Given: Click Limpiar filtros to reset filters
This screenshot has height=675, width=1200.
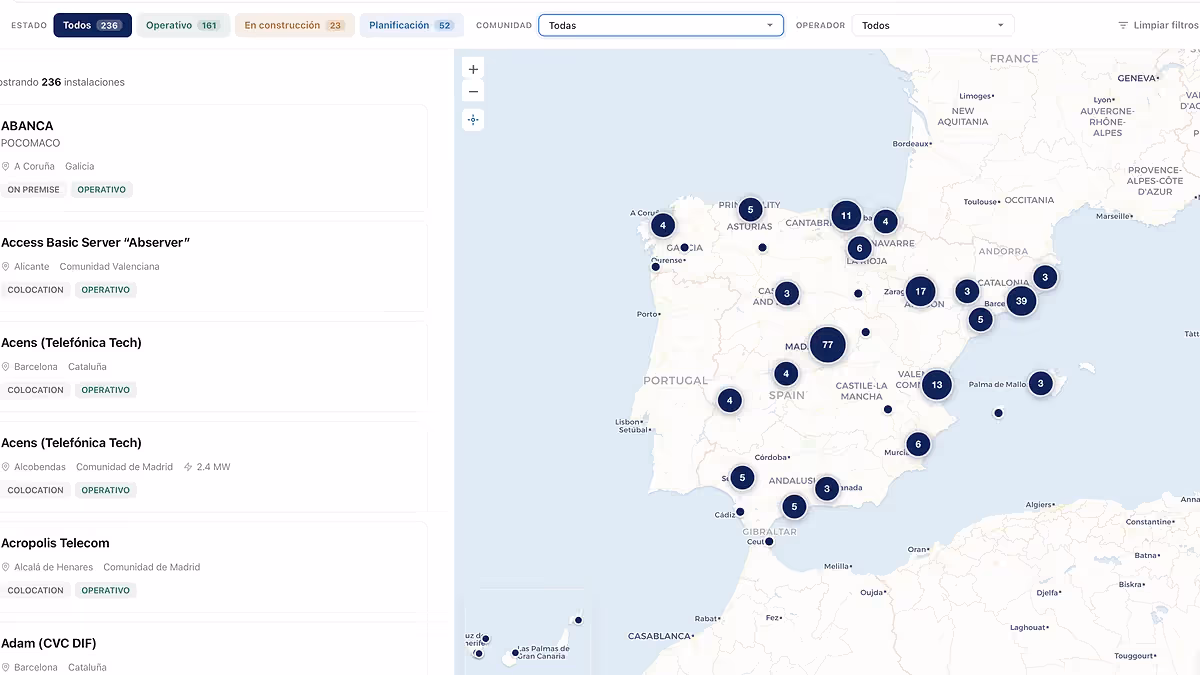Looking at the screenshot, I should pyautogui.click(x=1157, y=25).
